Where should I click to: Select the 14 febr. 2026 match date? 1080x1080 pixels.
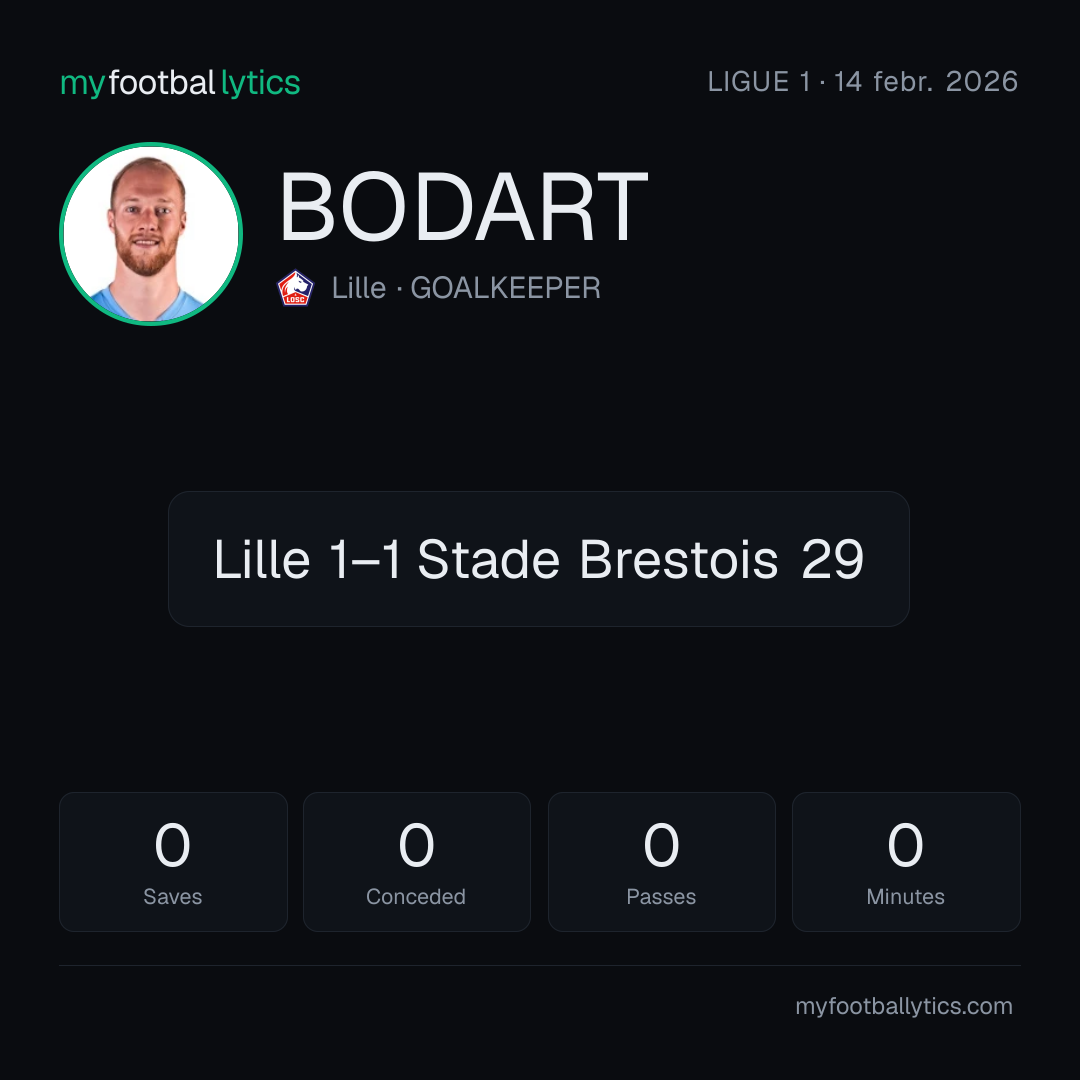926,82
